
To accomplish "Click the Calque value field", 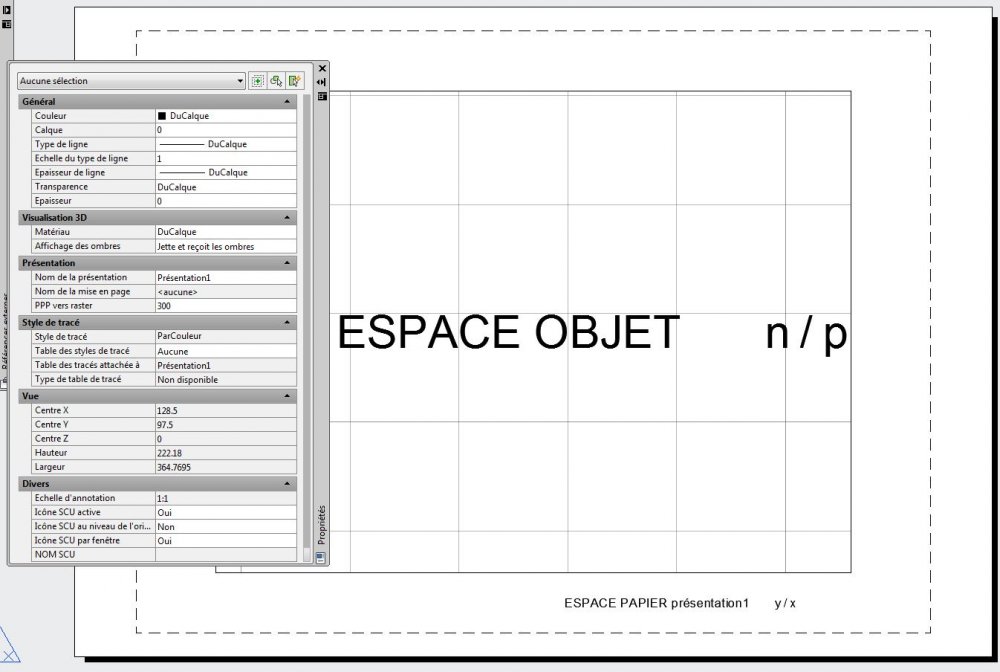I will [226, 130].
